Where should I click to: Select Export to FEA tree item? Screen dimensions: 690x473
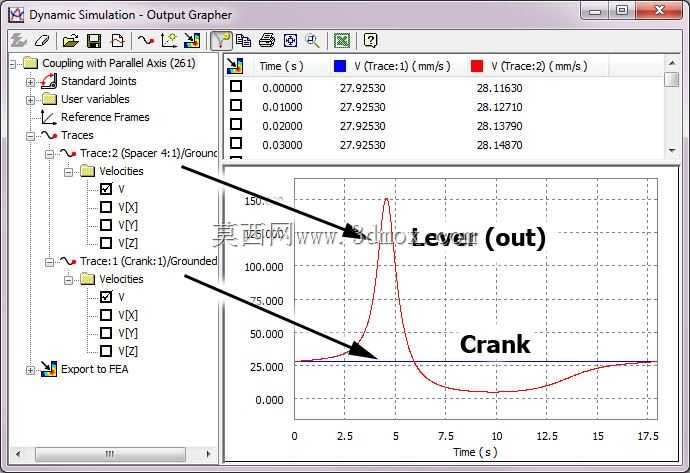95,369
